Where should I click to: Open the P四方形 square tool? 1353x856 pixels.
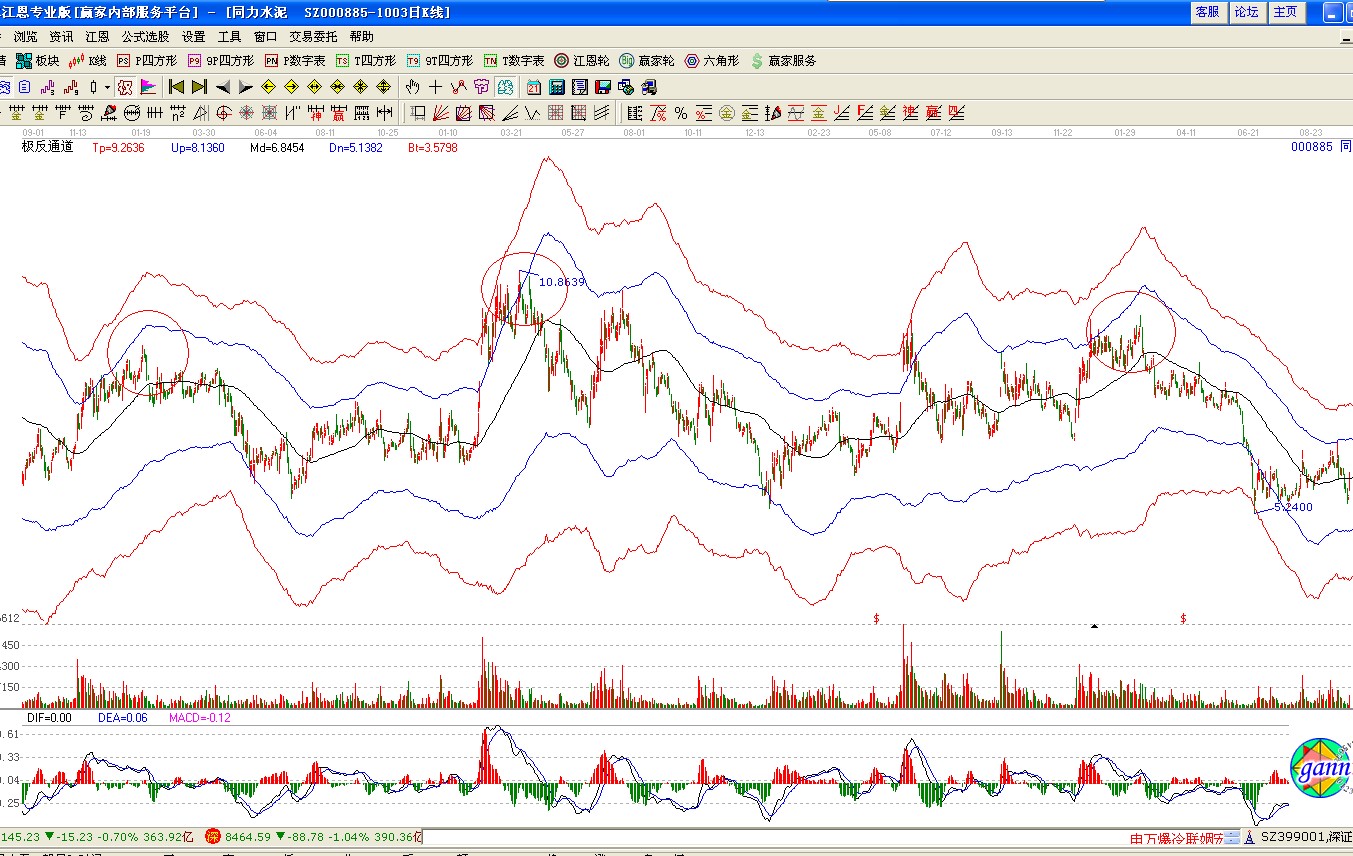[x=145, y=61]
